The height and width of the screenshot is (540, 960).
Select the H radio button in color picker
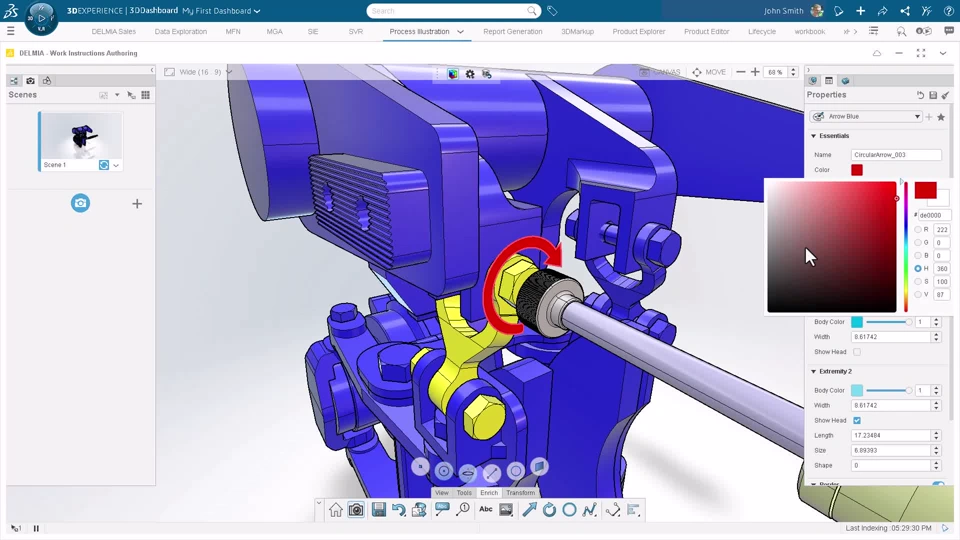coord(918,268)
